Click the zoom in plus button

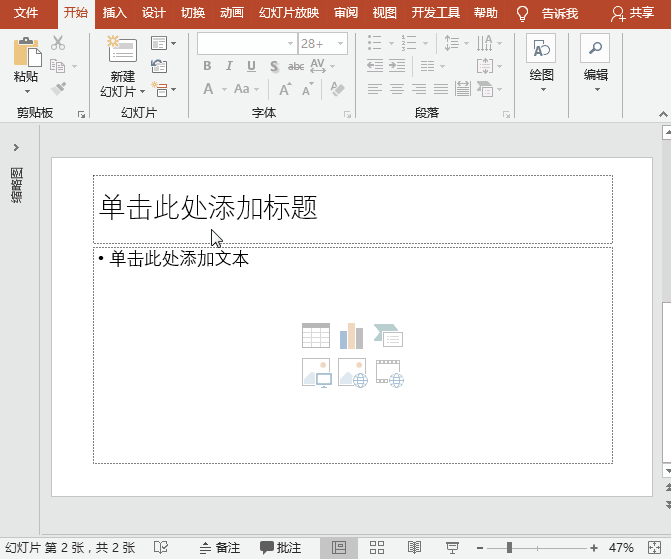[594, 547]
